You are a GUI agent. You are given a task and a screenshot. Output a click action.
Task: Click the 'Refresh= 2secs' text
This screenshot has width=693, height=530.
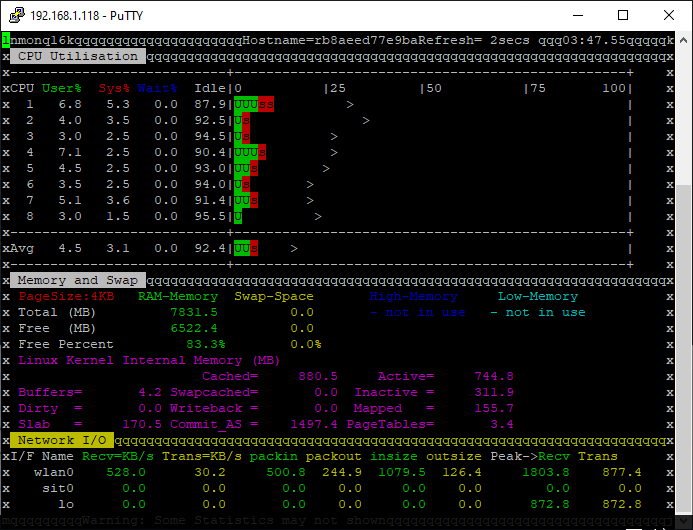tap(474, 40)
